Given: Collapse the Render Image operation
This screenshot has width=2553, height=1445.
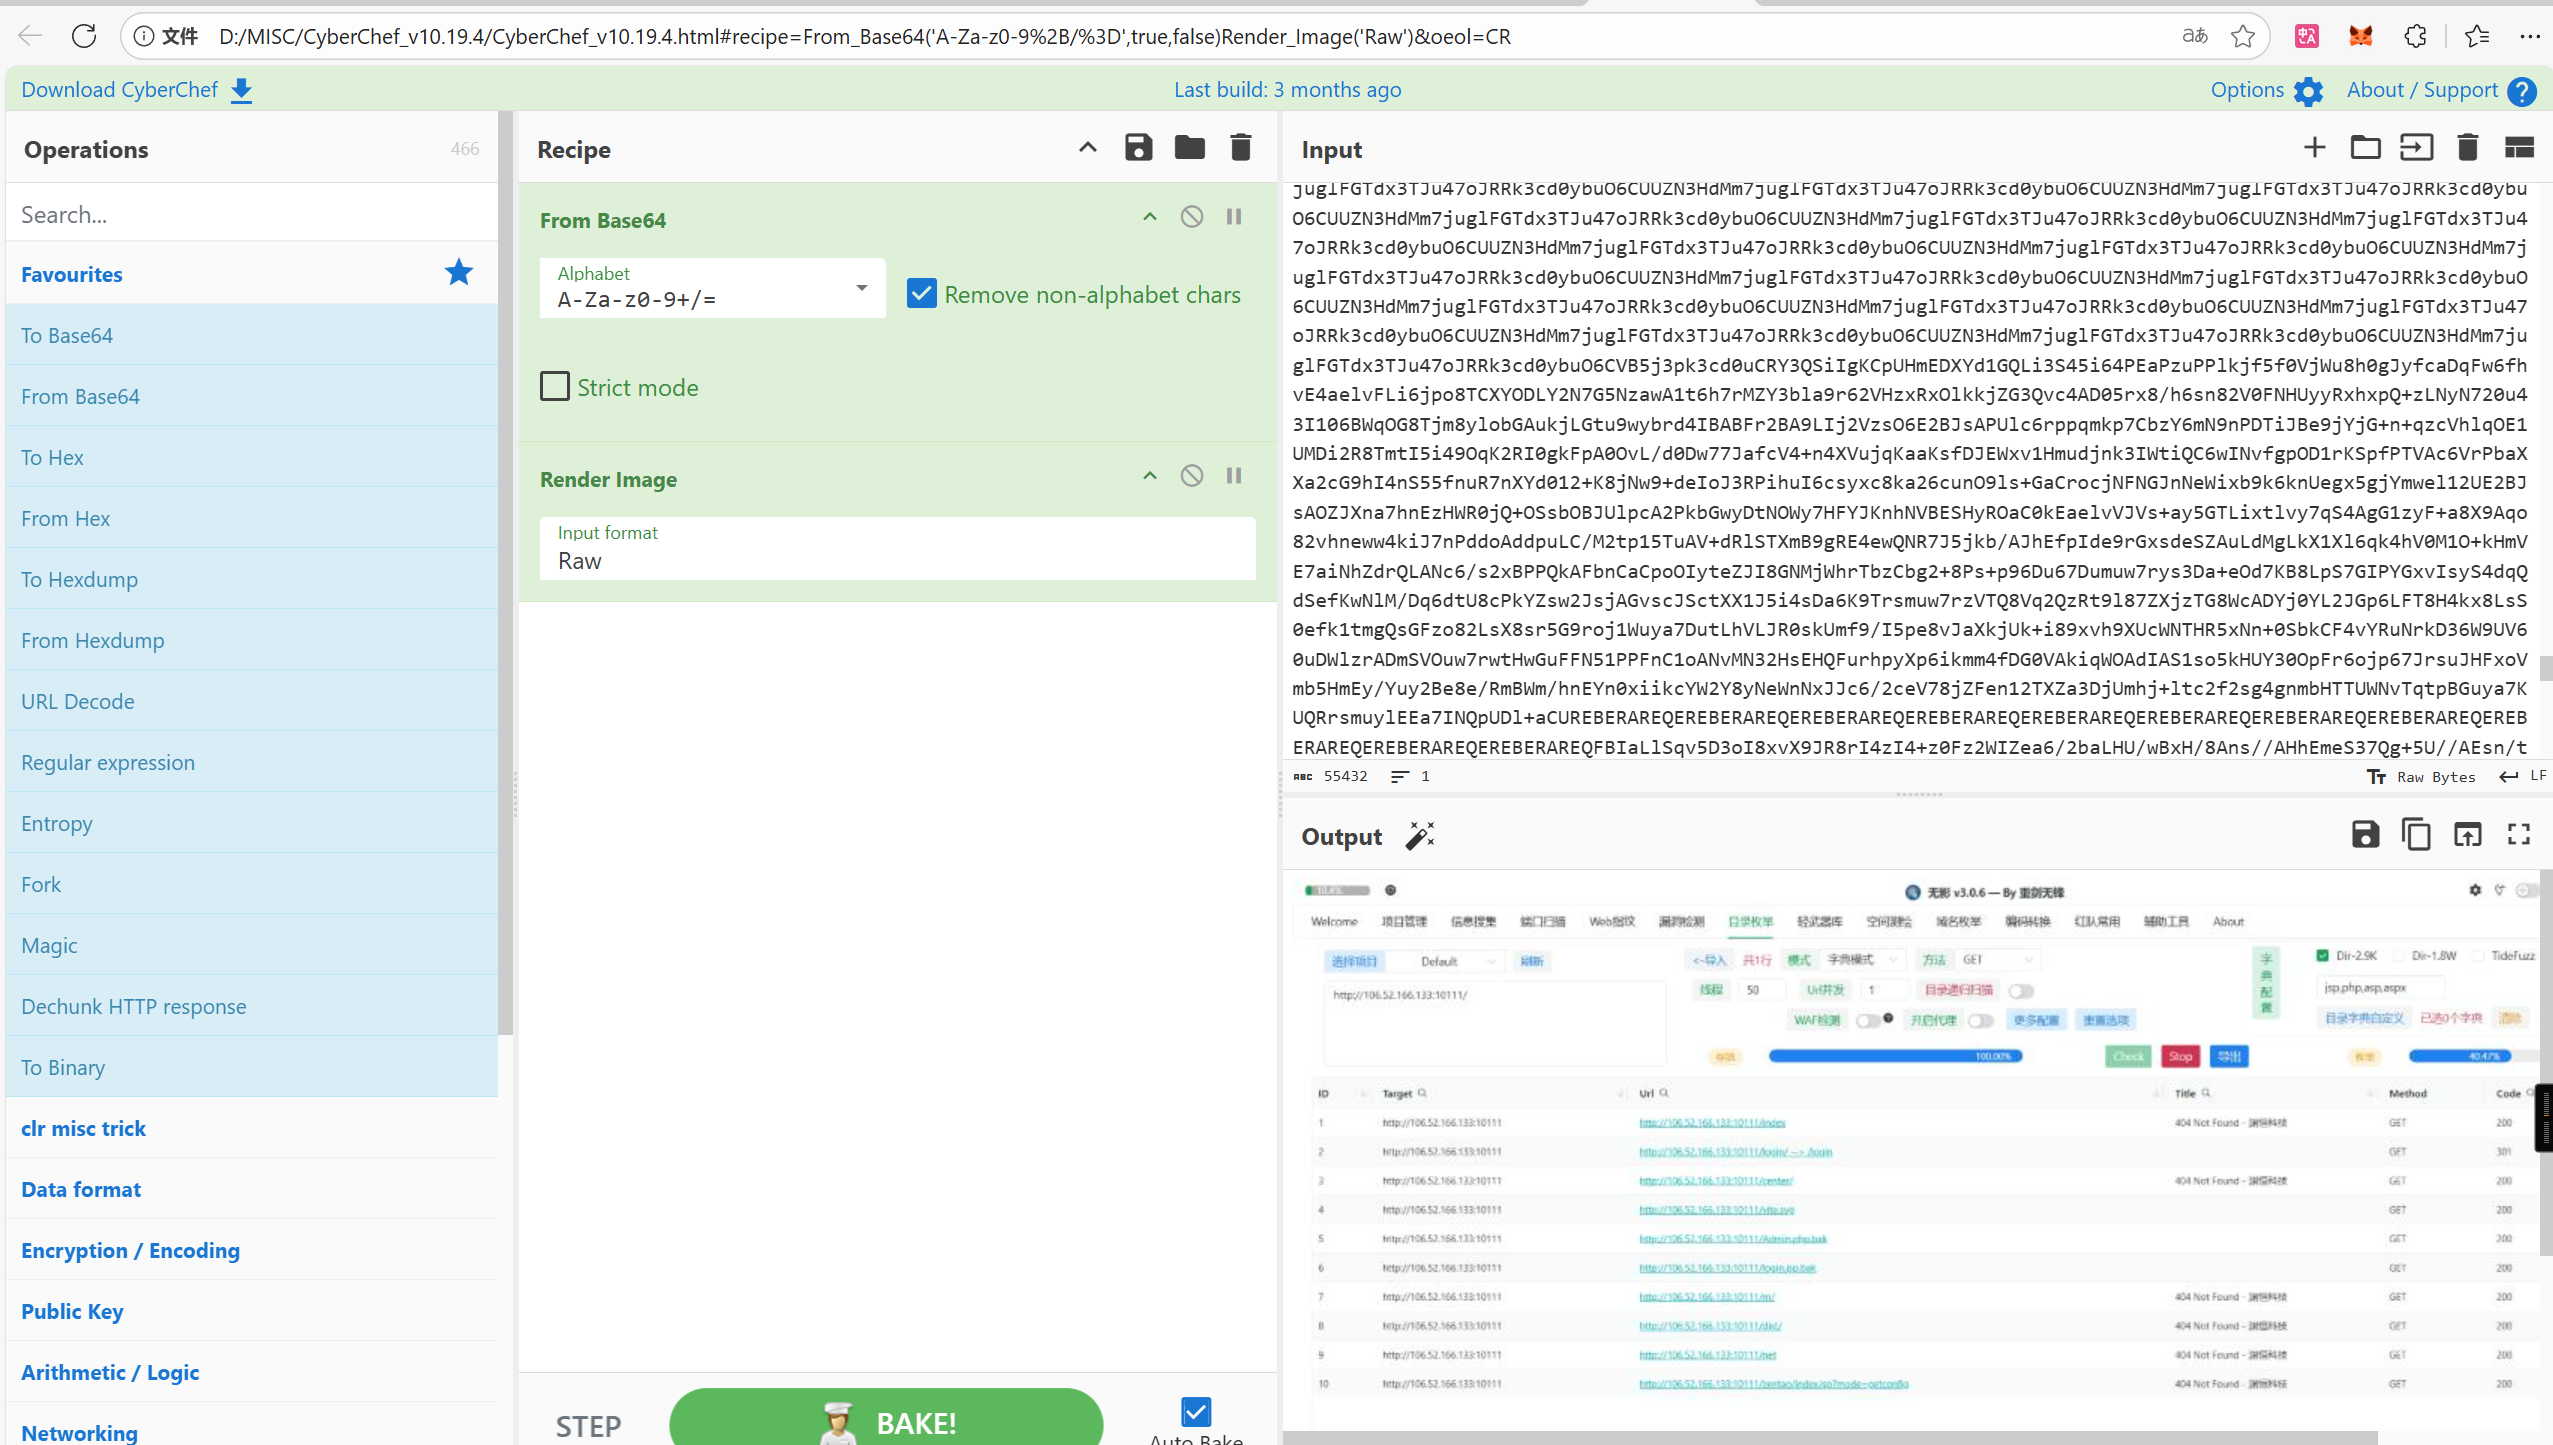Looking at the screenshot, I should point(1150,476).
